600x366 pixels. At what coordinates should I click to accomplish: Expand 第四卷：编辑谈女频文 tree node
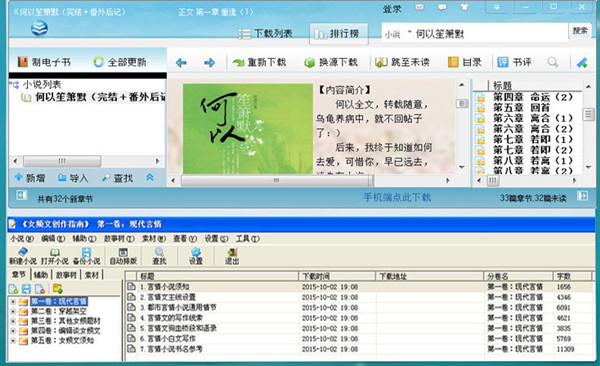click(13, 331)
